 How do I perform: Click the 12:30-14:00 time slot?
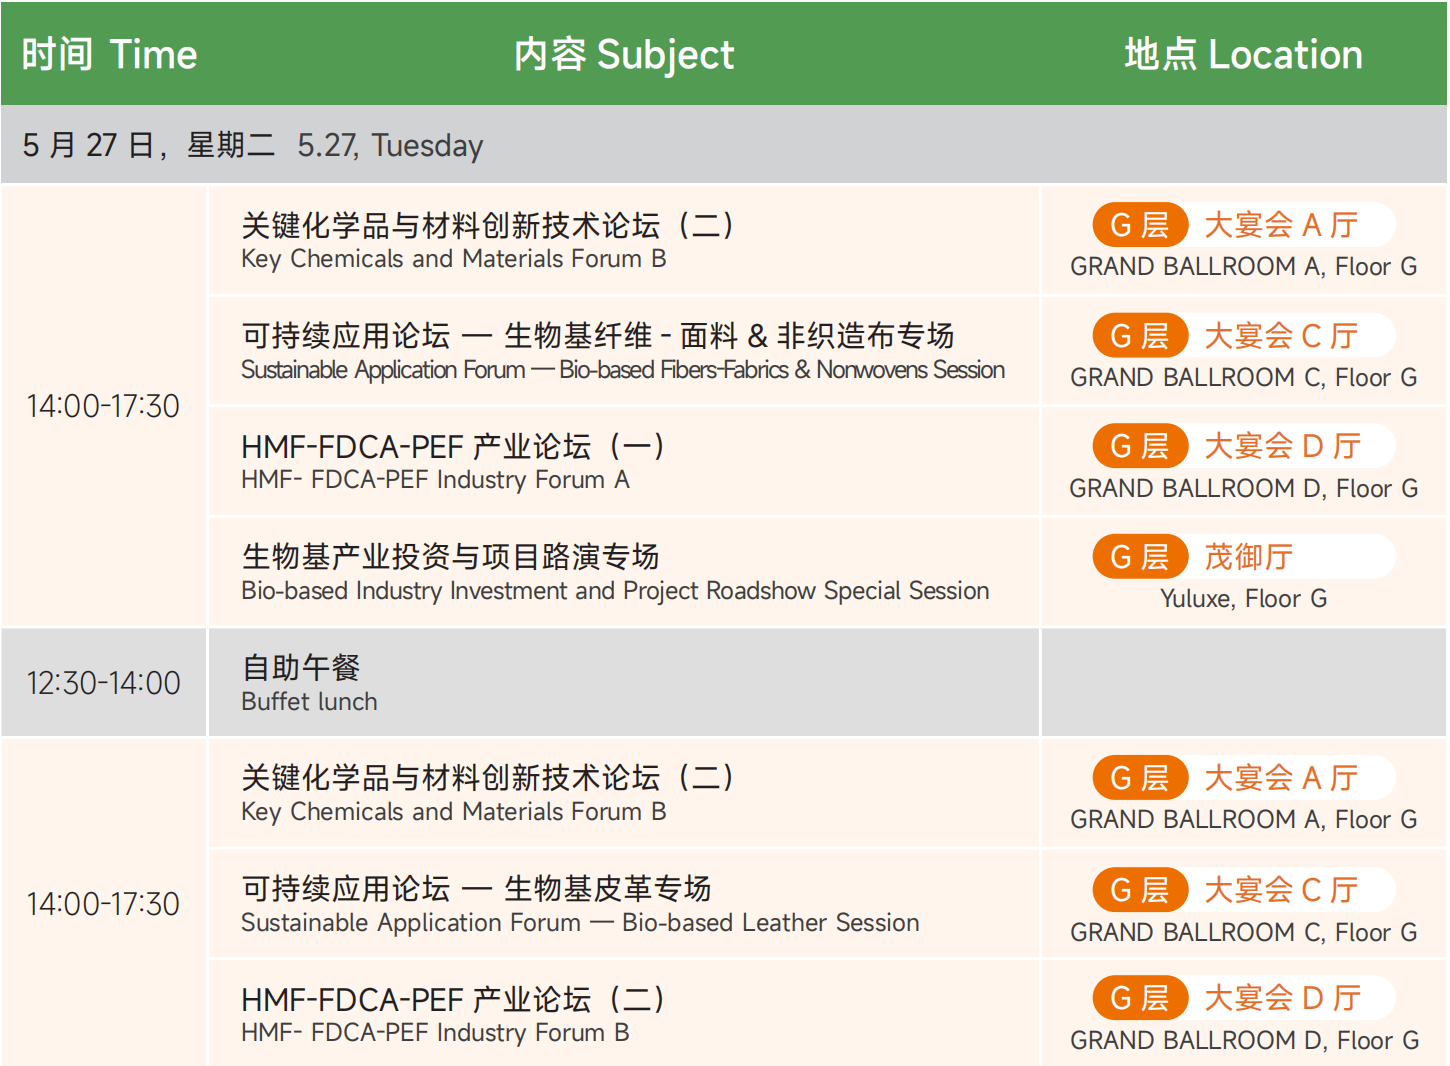coord(103,683)
